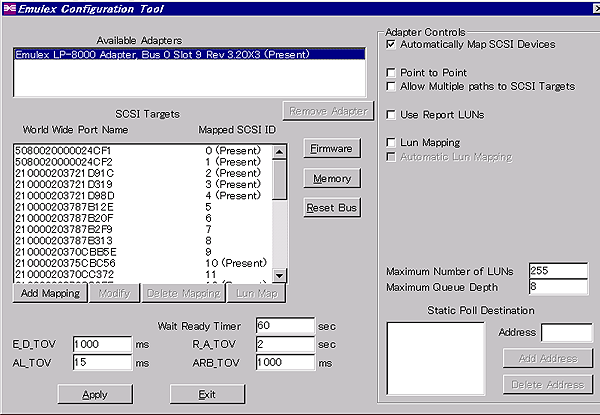Select target 21000203721D91C
Viewport: 600px width, 415px height.
pyautogui.click(x=143, y=173)
